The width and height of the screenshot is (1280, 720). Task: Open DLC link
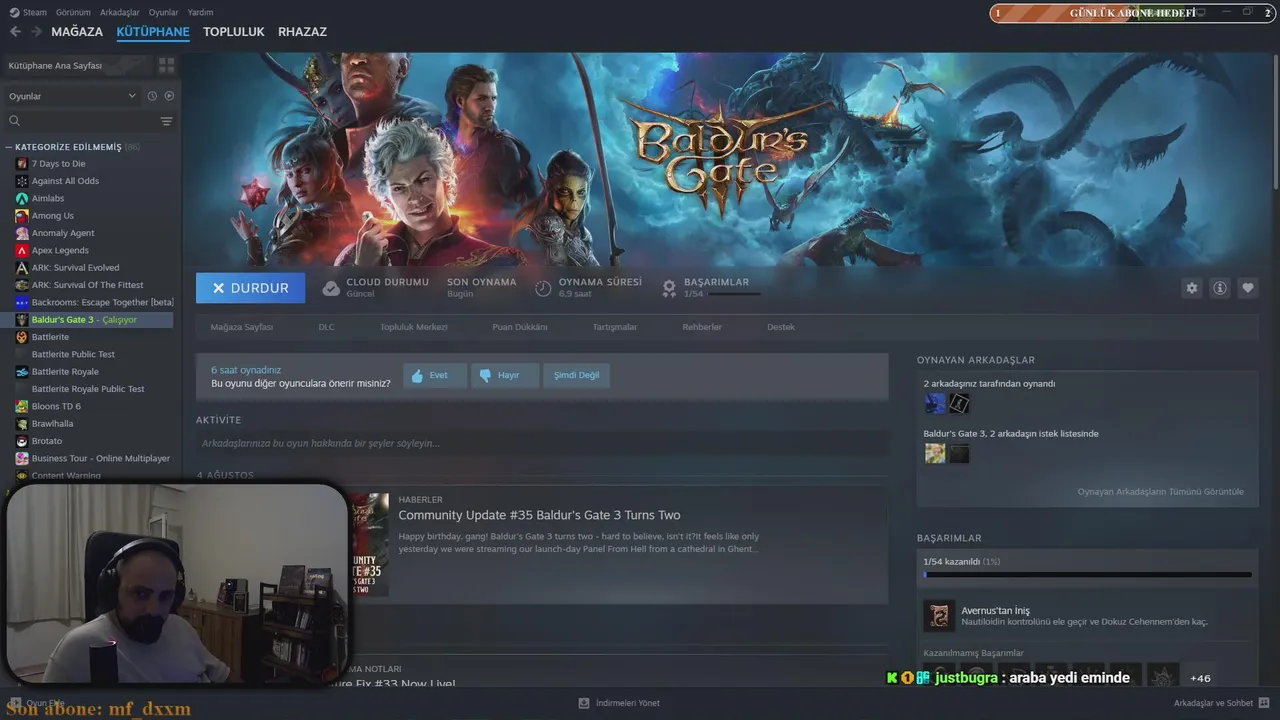tap(326, 327)
